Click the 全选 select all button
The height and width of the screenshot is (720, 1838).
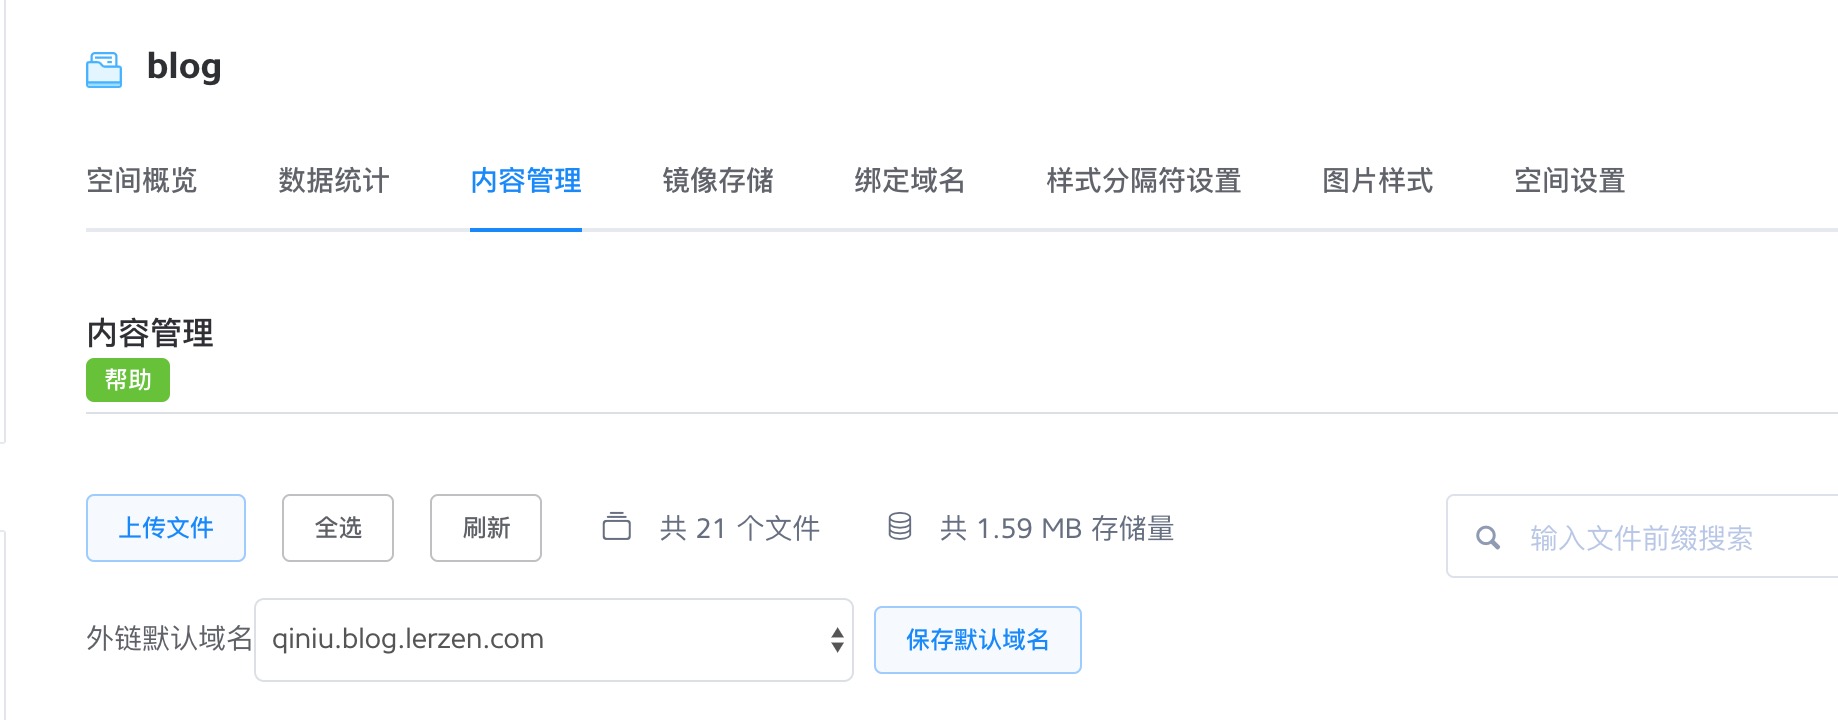tap(338, 528)
